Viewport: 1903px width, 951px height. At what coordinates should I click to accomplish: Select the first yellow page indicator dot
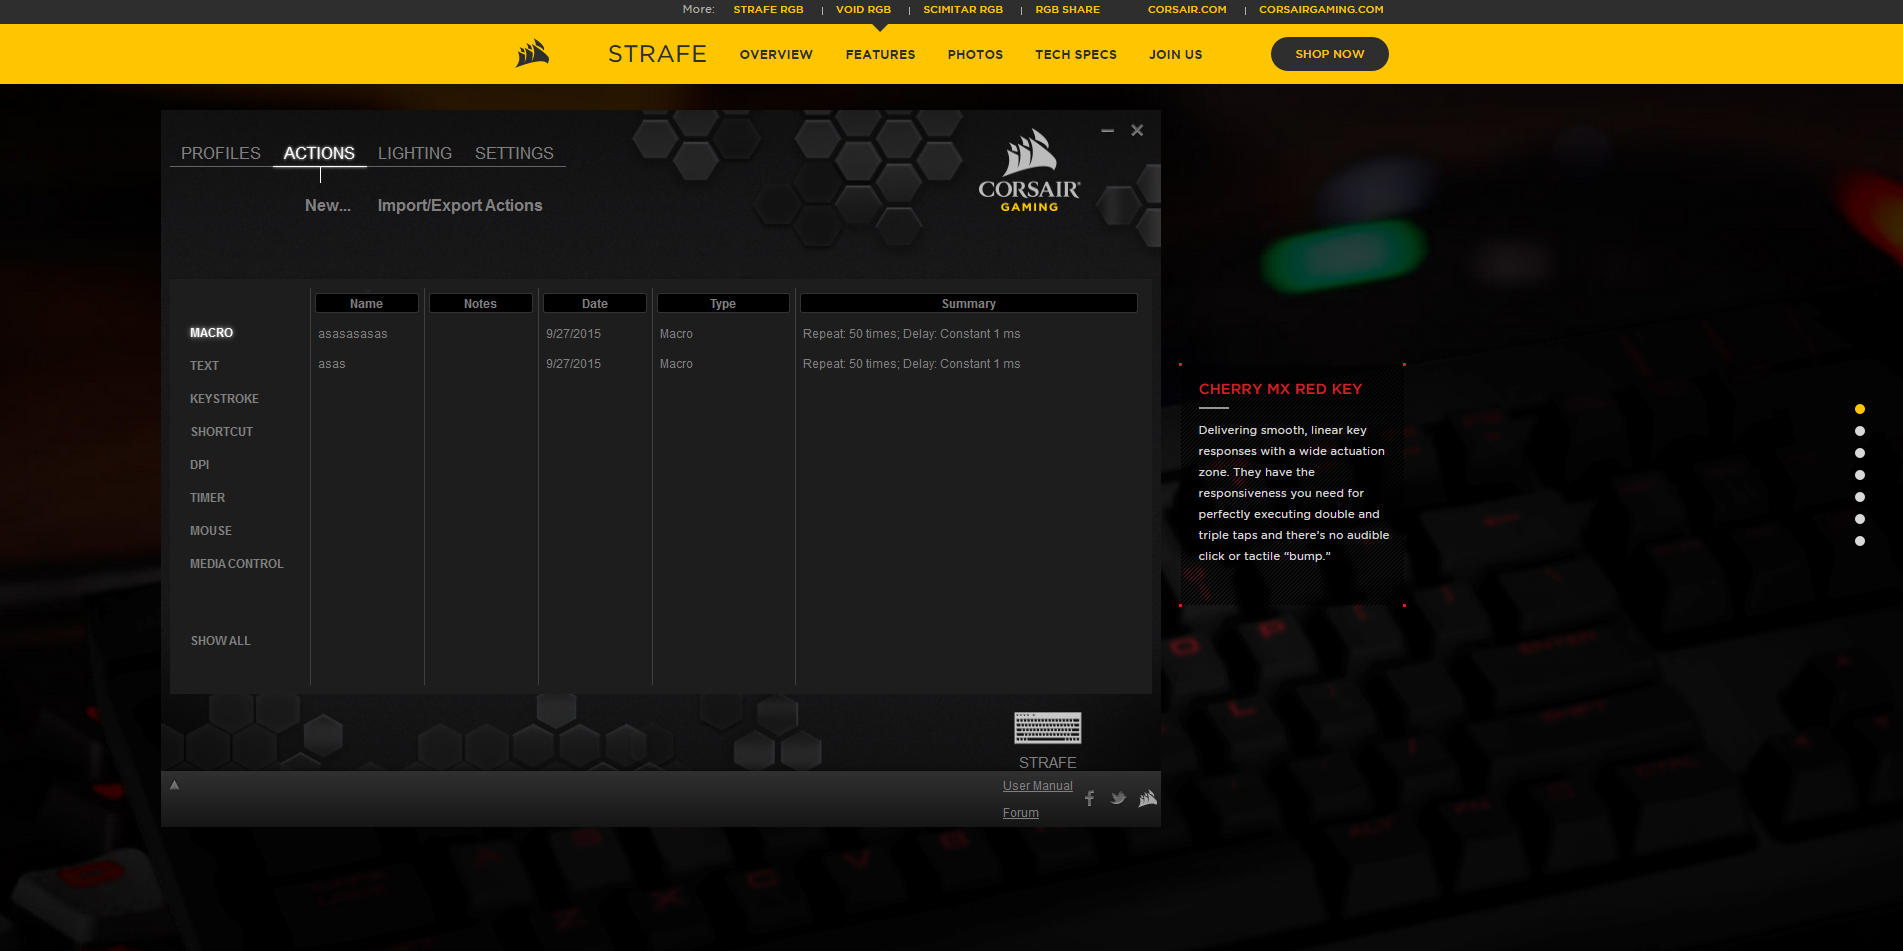pos(1859,409)
